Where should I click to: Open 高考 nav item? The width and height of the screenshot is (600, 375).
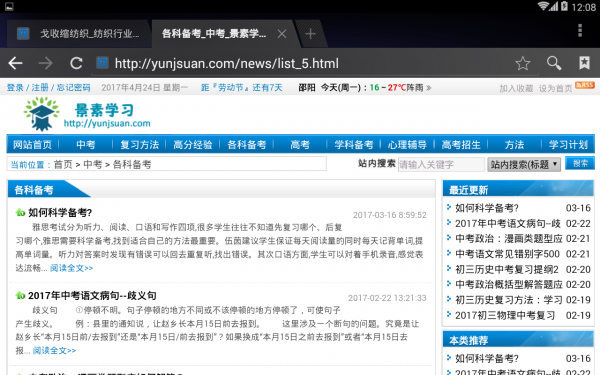point(300,145)
